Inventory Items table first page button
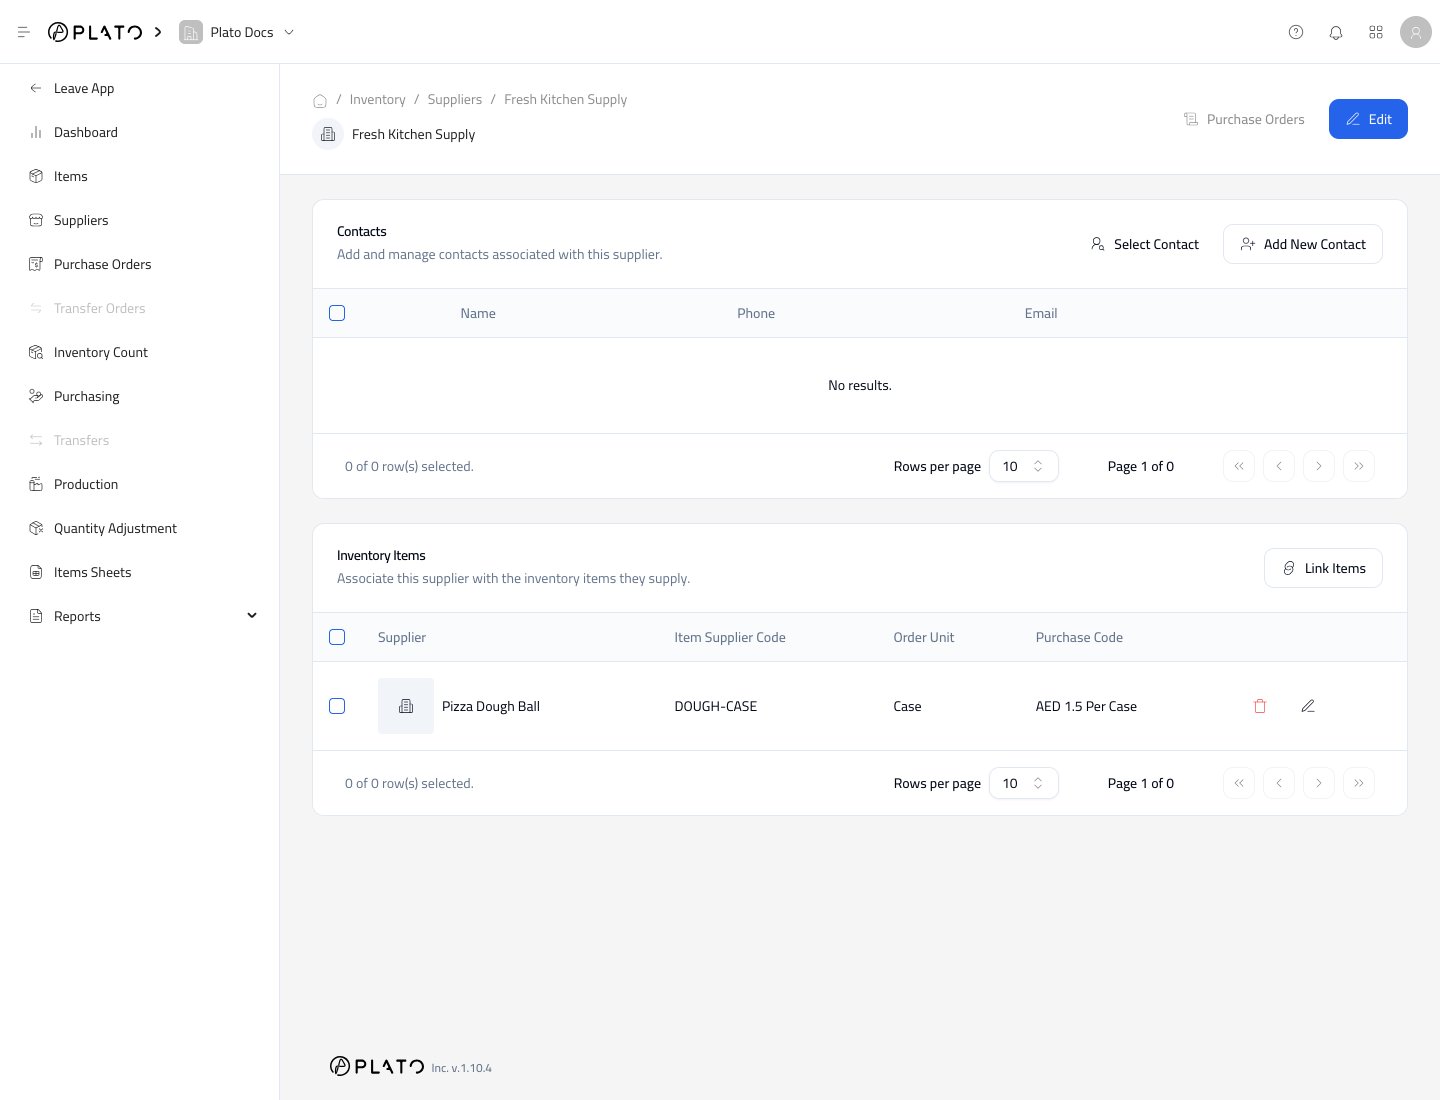The width and height of the screenshot is (1440, 1100). pos(1239,783)
